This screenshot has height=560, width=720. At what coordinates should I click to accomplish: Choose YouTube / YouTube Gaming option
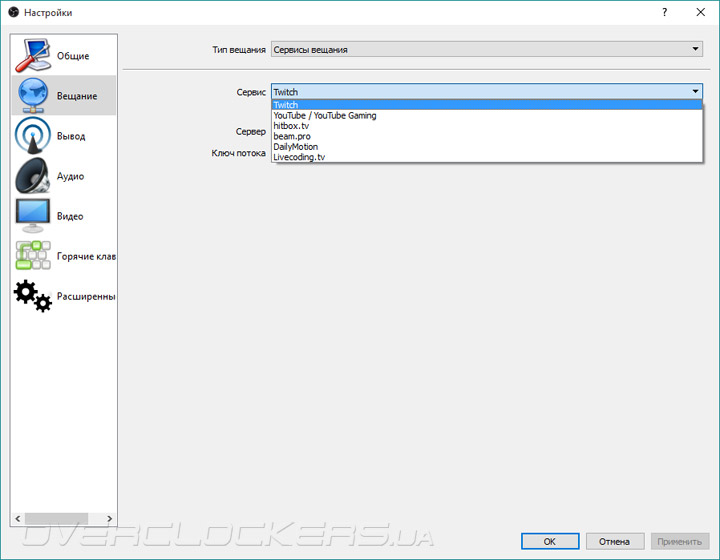pyautogui.click(x=487, y=115)
